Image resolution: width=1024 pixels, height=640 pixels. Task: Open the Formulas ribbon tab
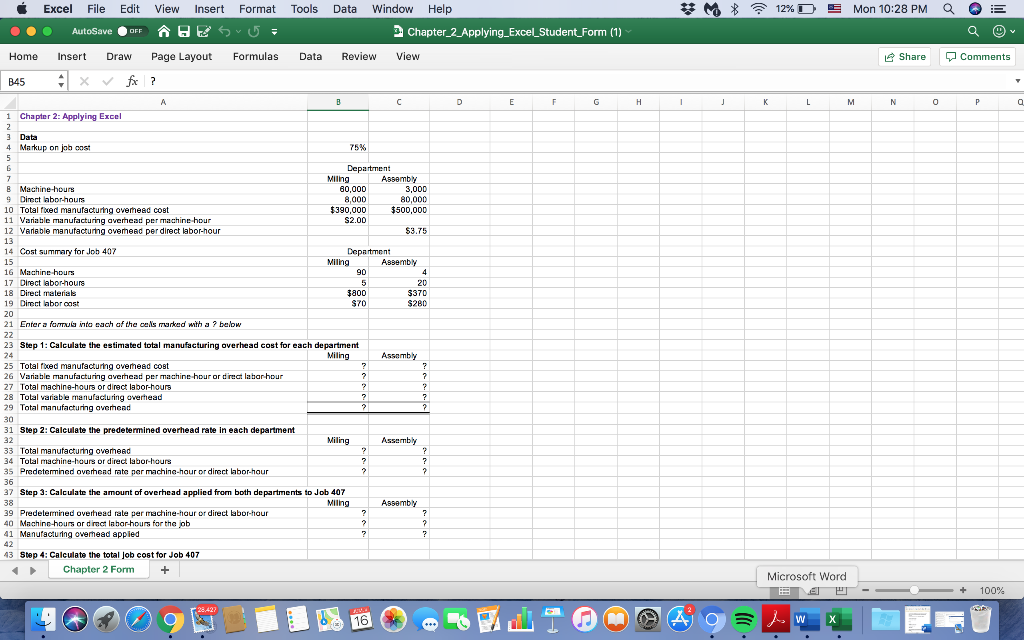[x=255, y=57]
